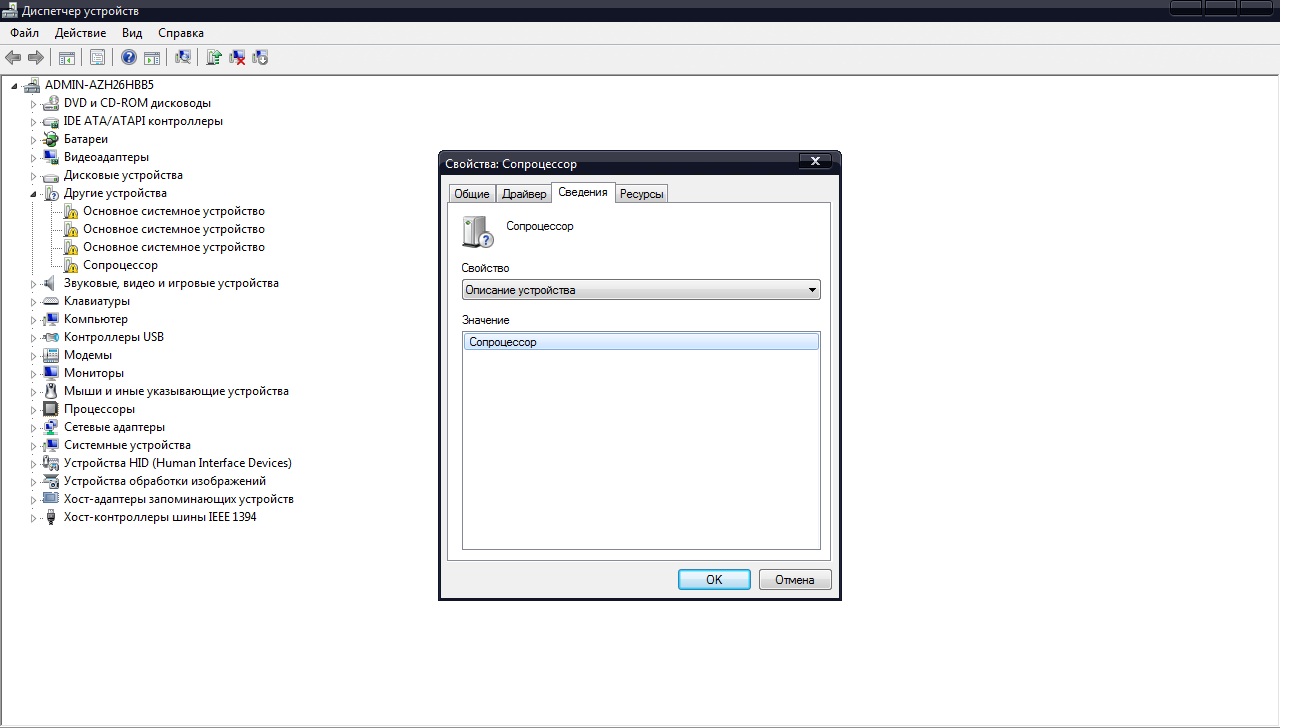Open the Файл menu

(x=24, y=33)
